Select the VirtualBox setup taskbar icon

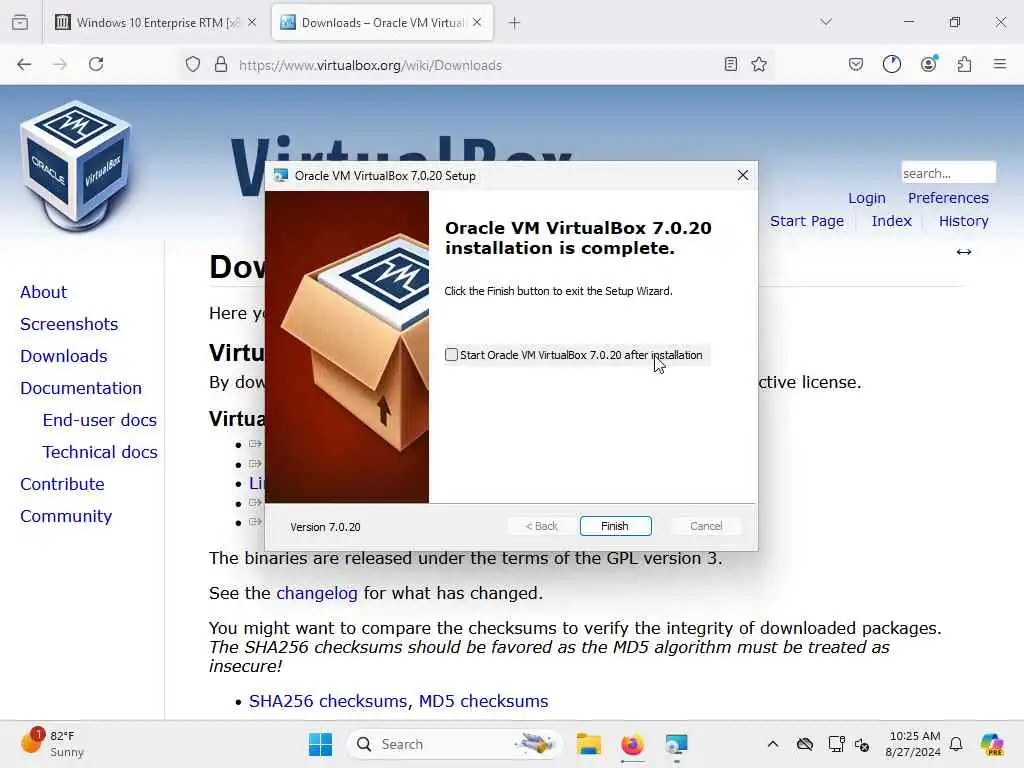pyautogui.click(x=676, y=744)
